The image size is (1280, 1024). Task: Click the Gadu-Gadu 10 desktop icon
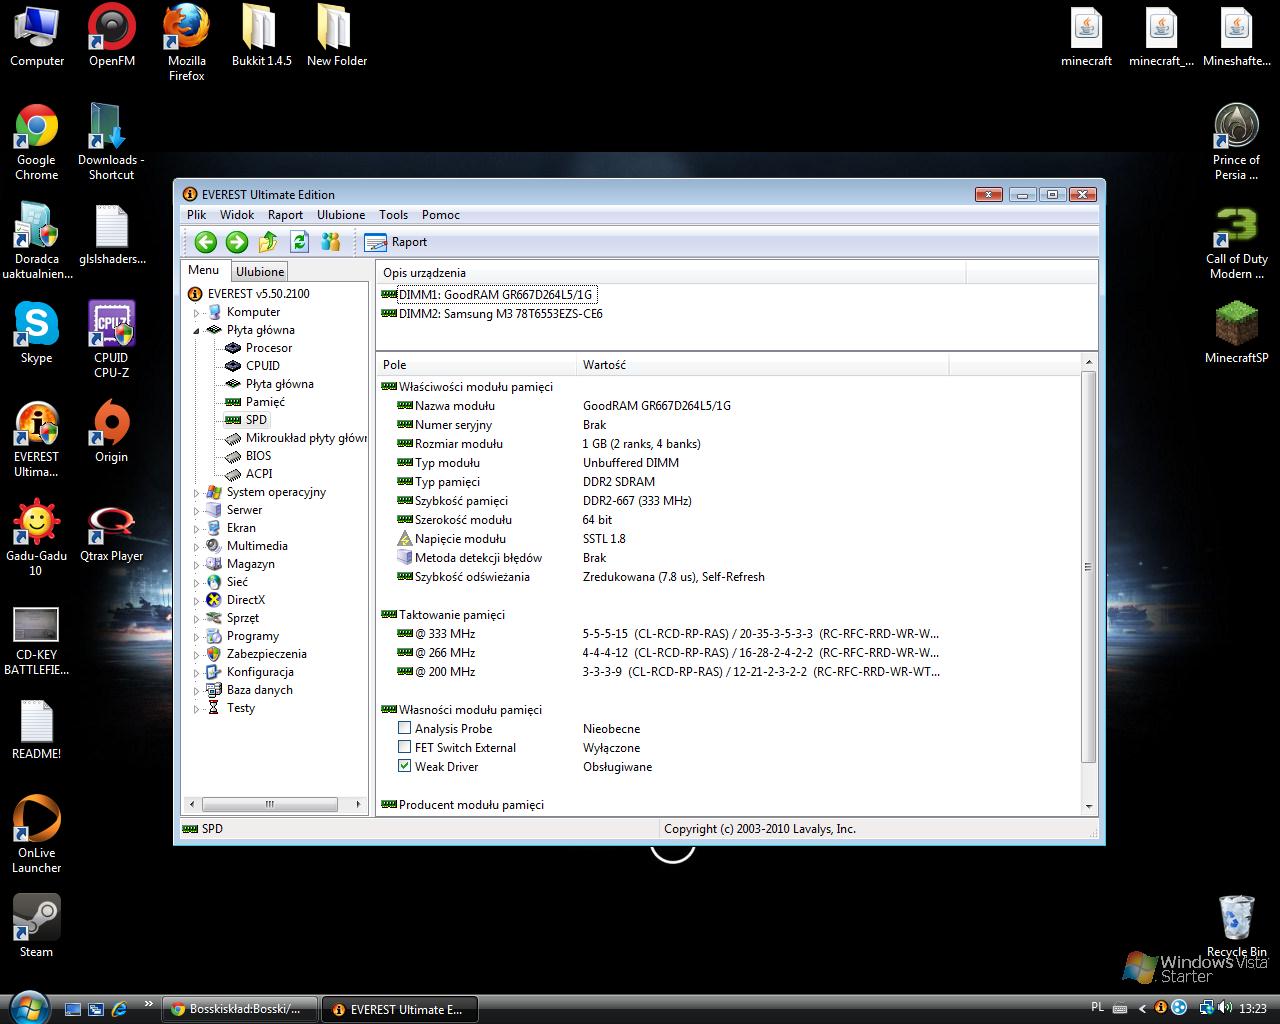(36, 538)
